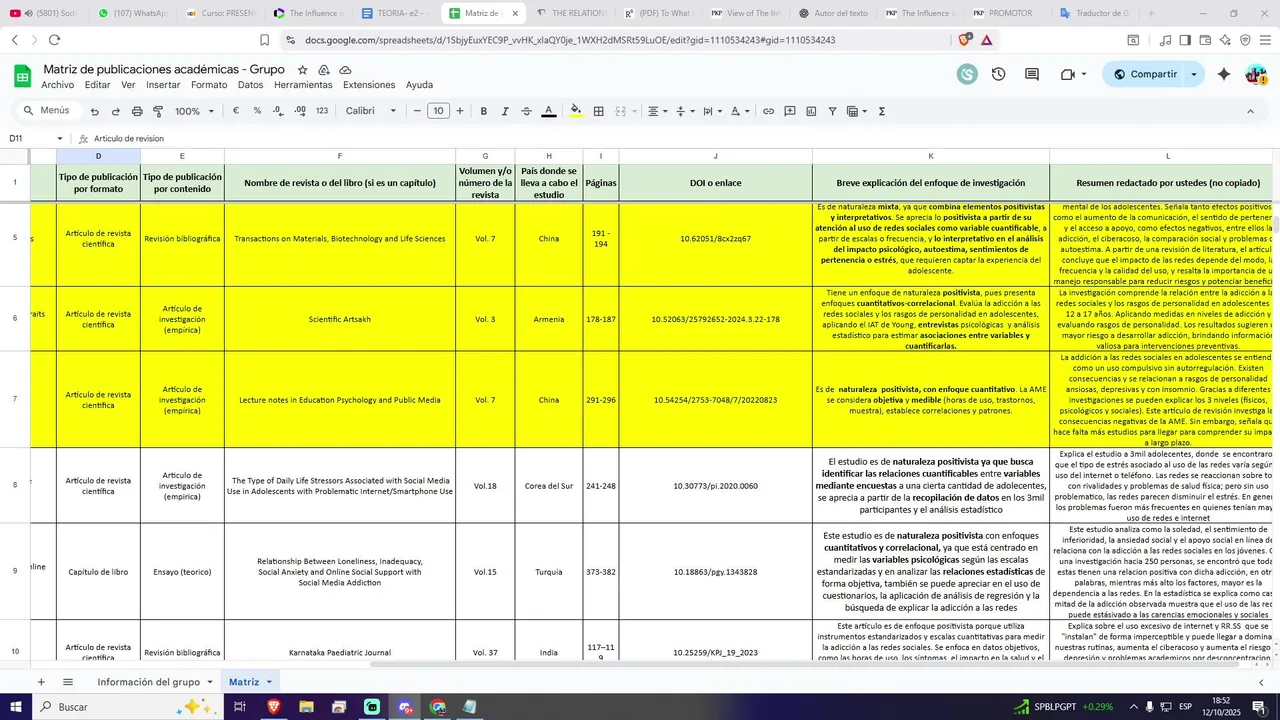Image resolution: width=1280 pixels, height=720 pixels.
Task: Insert link via chain icon
Action: point(768,111)
